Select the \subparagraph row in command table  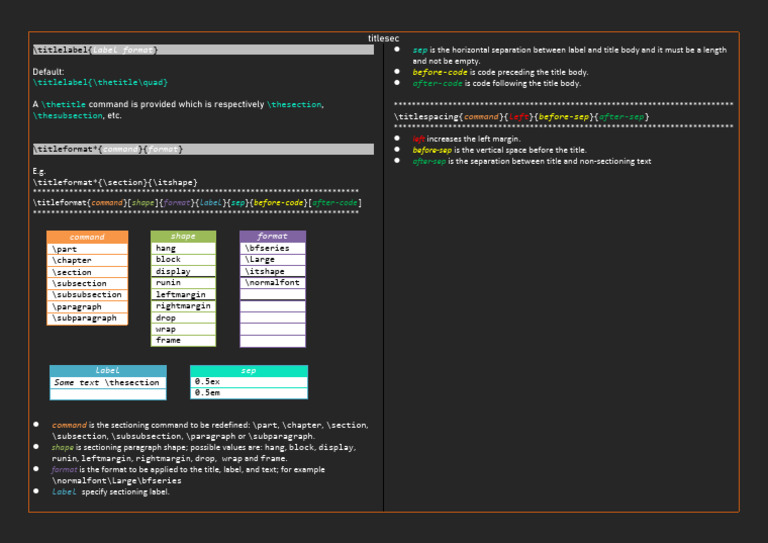pos(87,318)
